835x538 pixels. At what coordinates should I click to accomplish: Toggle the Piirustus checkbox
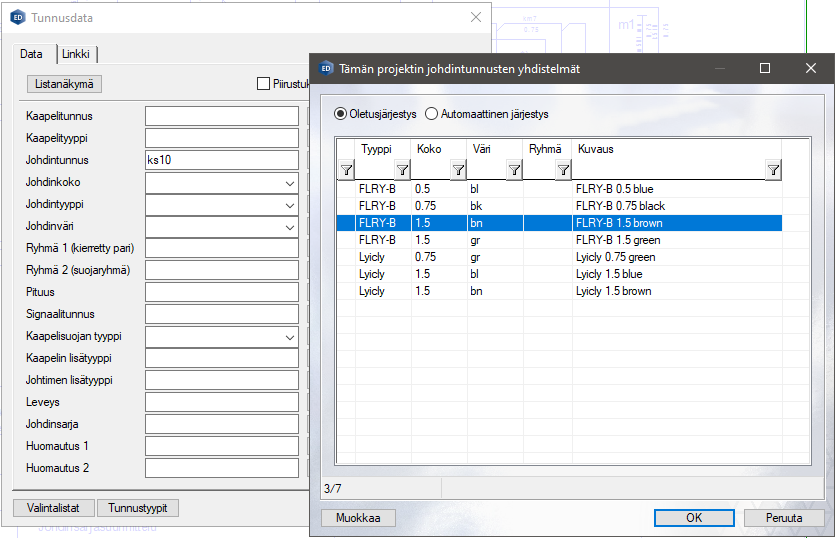point(264,84)
